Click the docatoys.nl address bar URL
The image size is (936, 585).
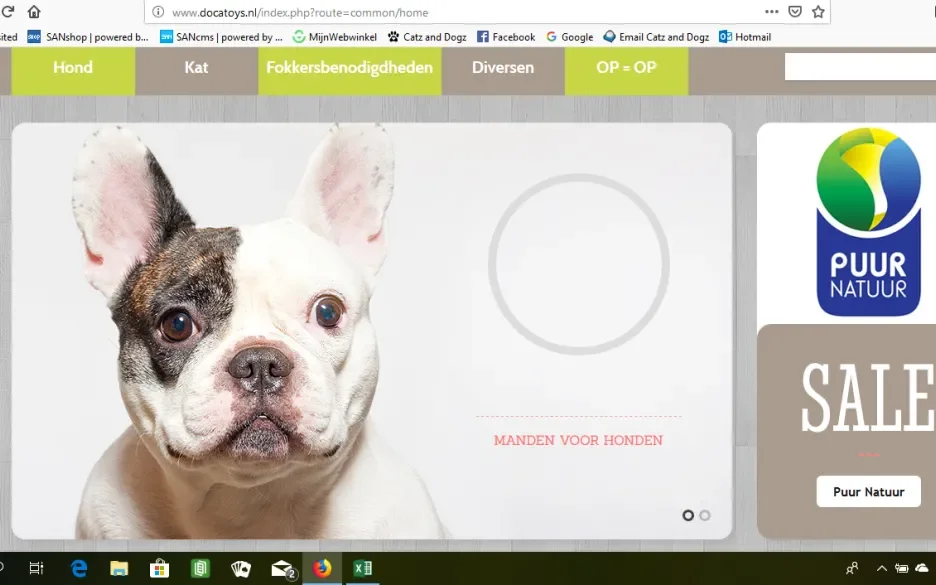coord(300,13)
